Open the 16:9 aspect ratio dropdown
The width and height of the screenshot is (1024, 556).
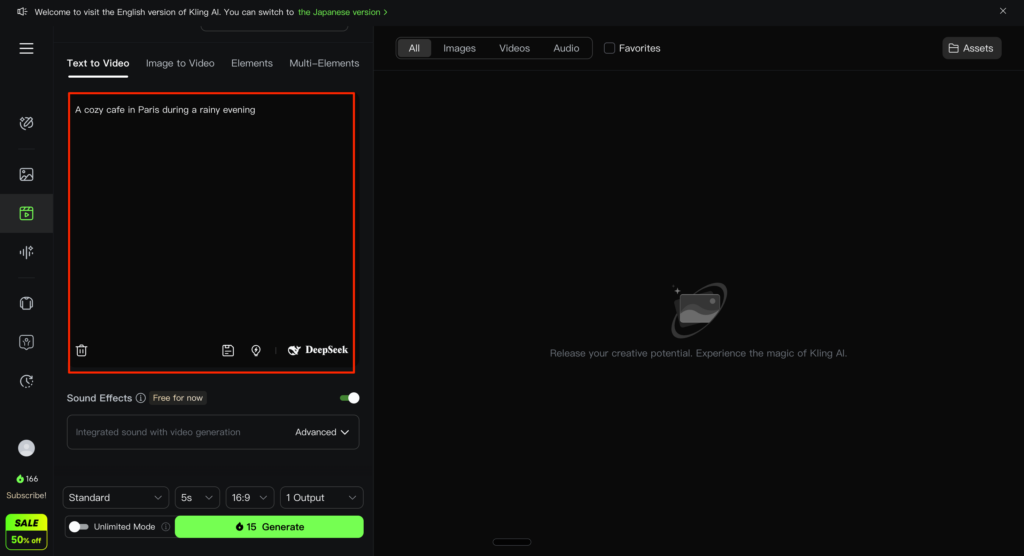tap(249, 497)
